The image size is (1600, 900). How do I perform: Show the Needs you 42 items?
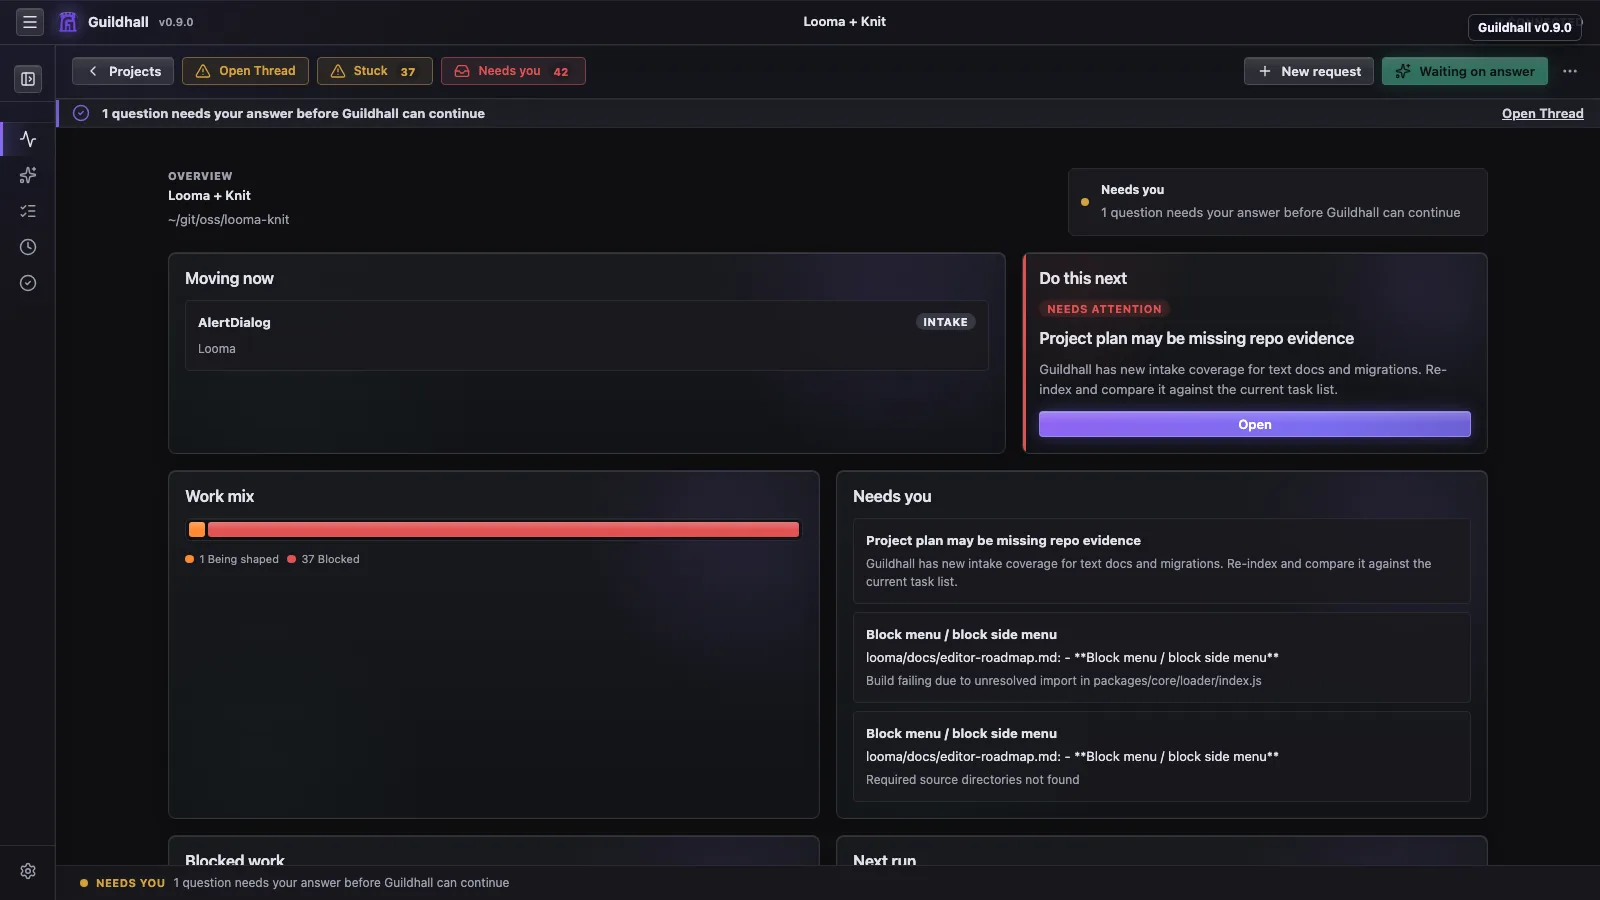[x=513, y=71]
